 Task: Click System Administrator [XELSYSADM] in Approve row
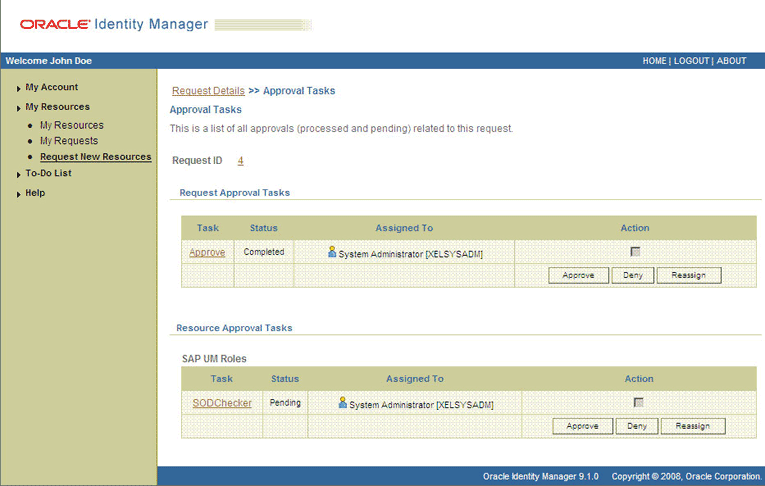411,254
